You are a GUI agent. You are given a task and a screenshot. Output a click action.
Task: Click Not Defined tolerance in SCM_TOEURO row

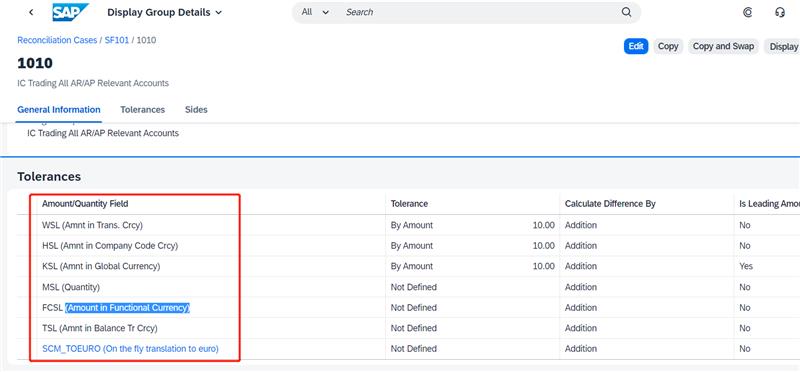pyautogui.click(x=414, y=349)
